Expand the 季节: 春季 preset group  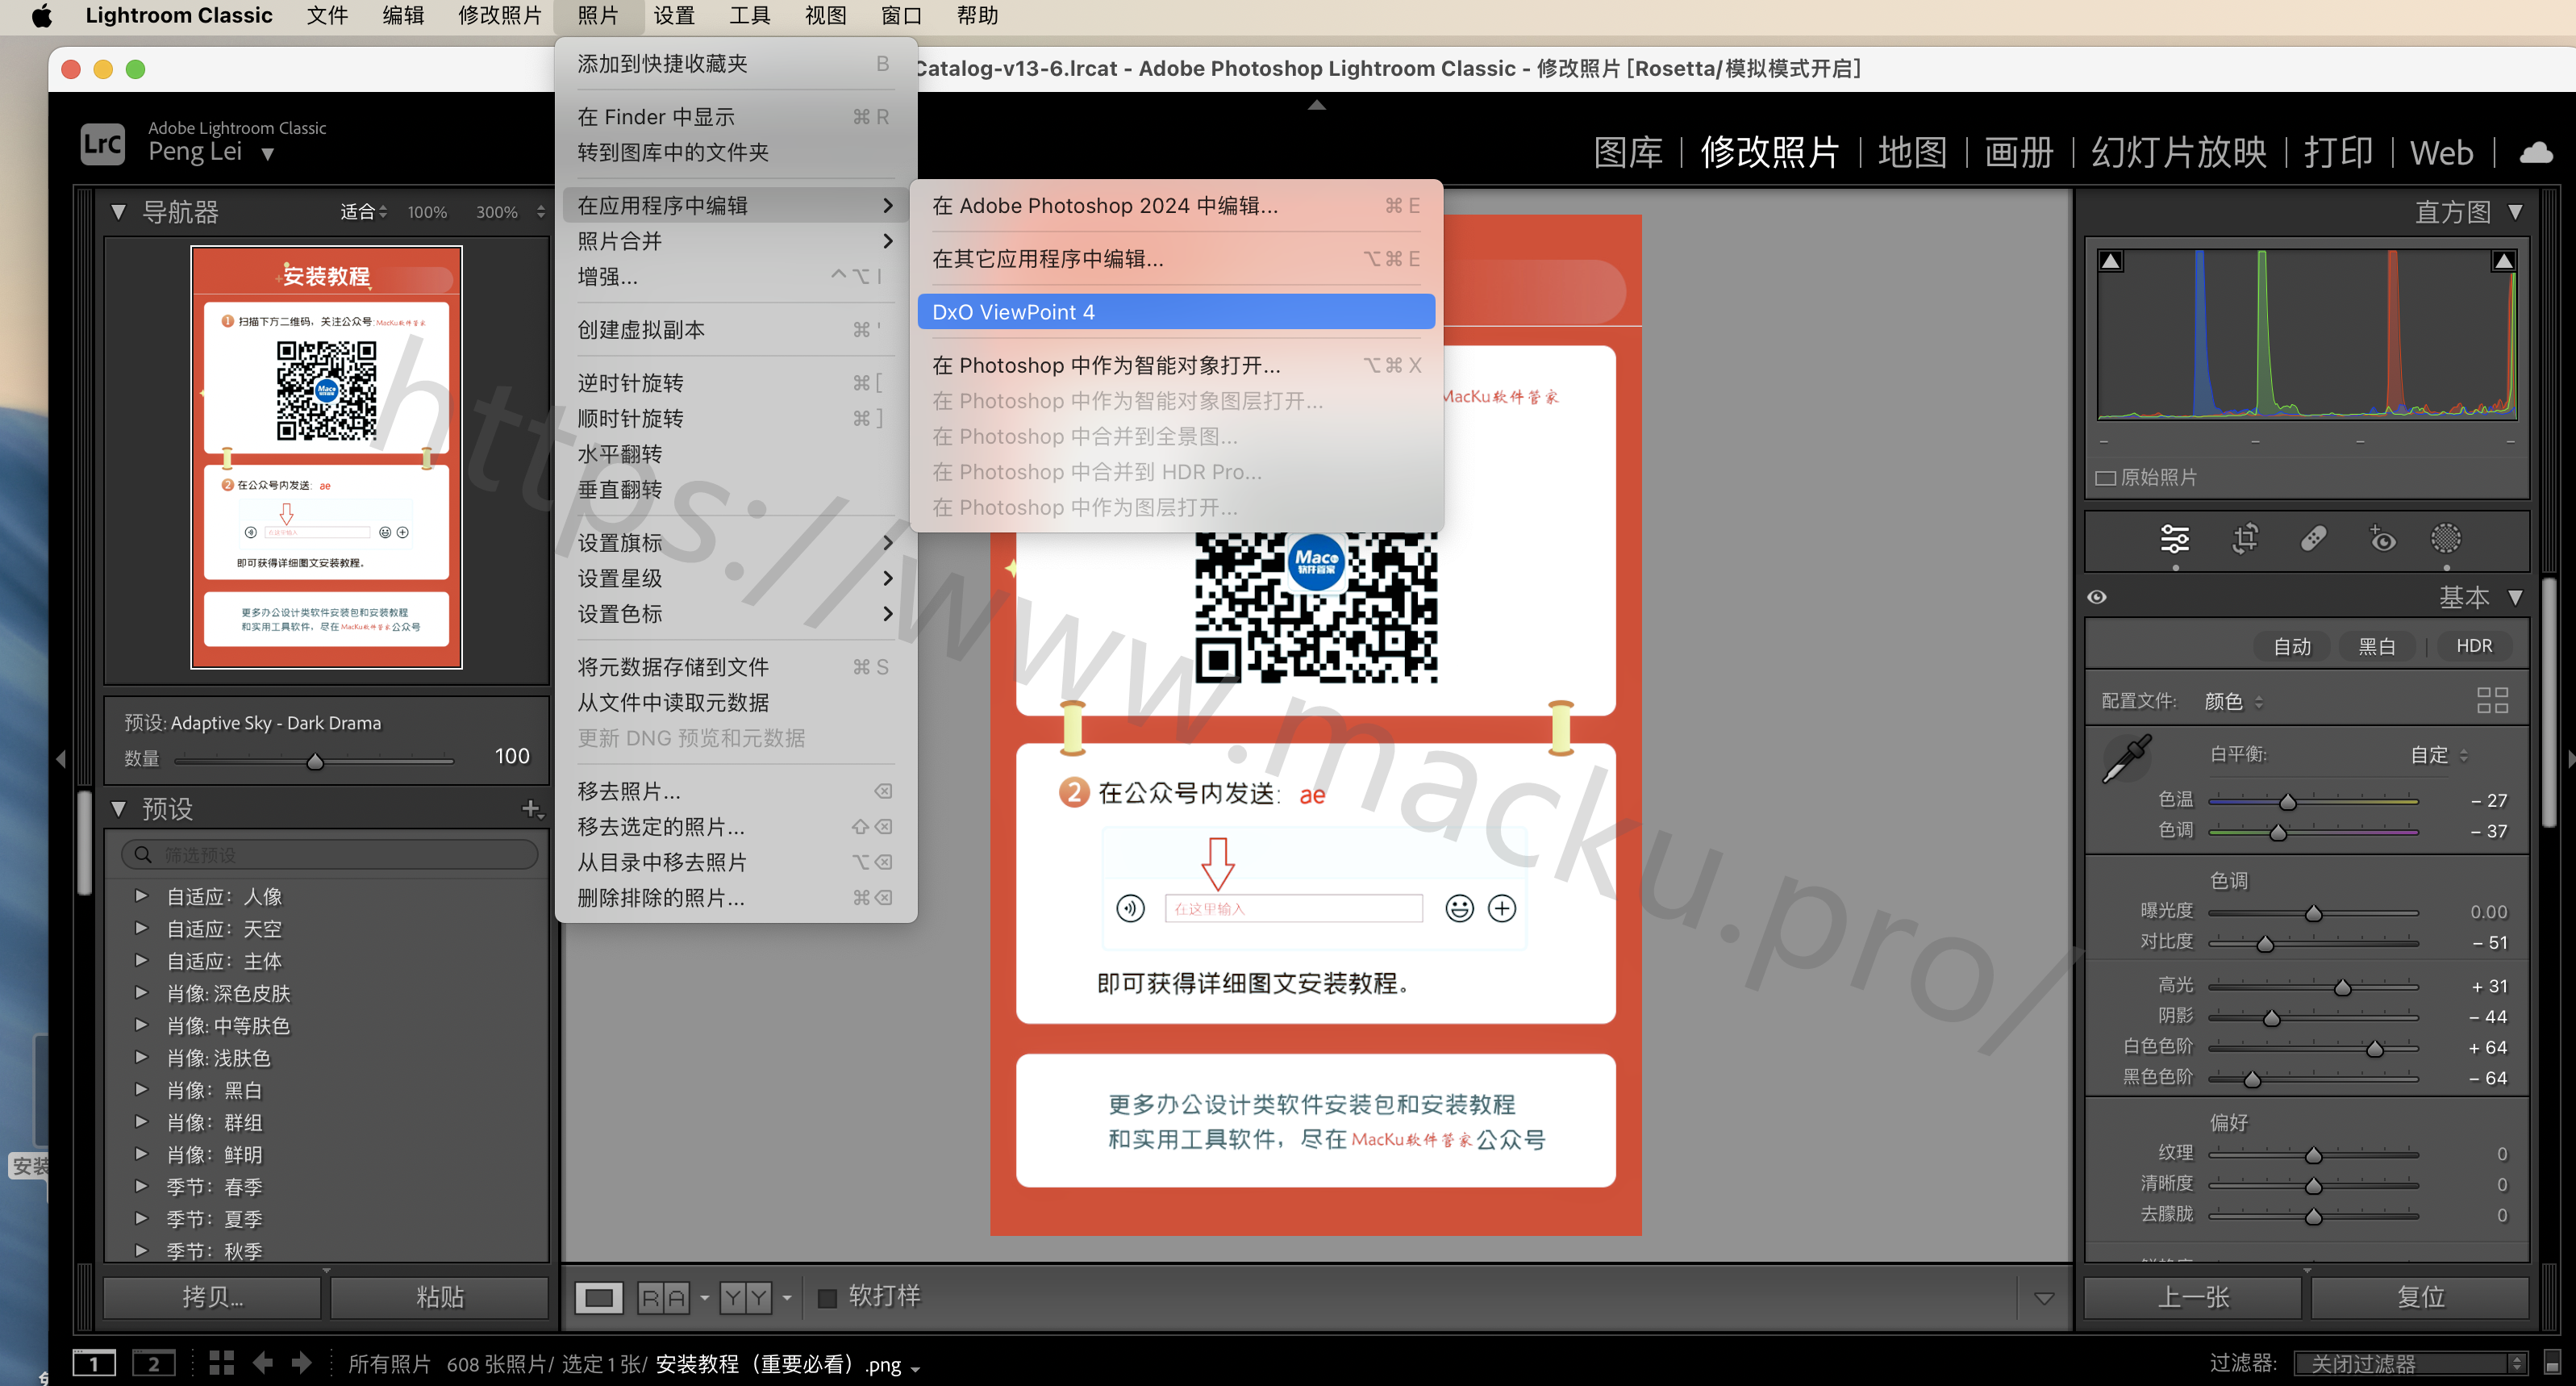pos(141,1186)
